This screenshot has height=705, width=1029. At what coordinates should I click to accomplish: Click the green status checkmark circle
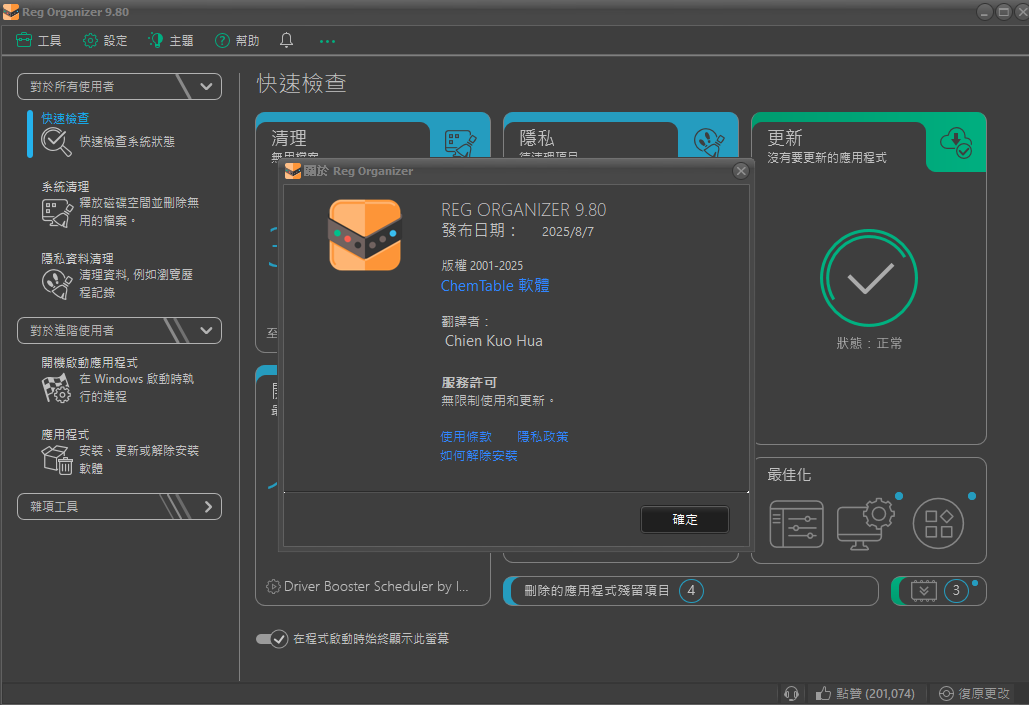pyautogui.click(x=868, y=278)
